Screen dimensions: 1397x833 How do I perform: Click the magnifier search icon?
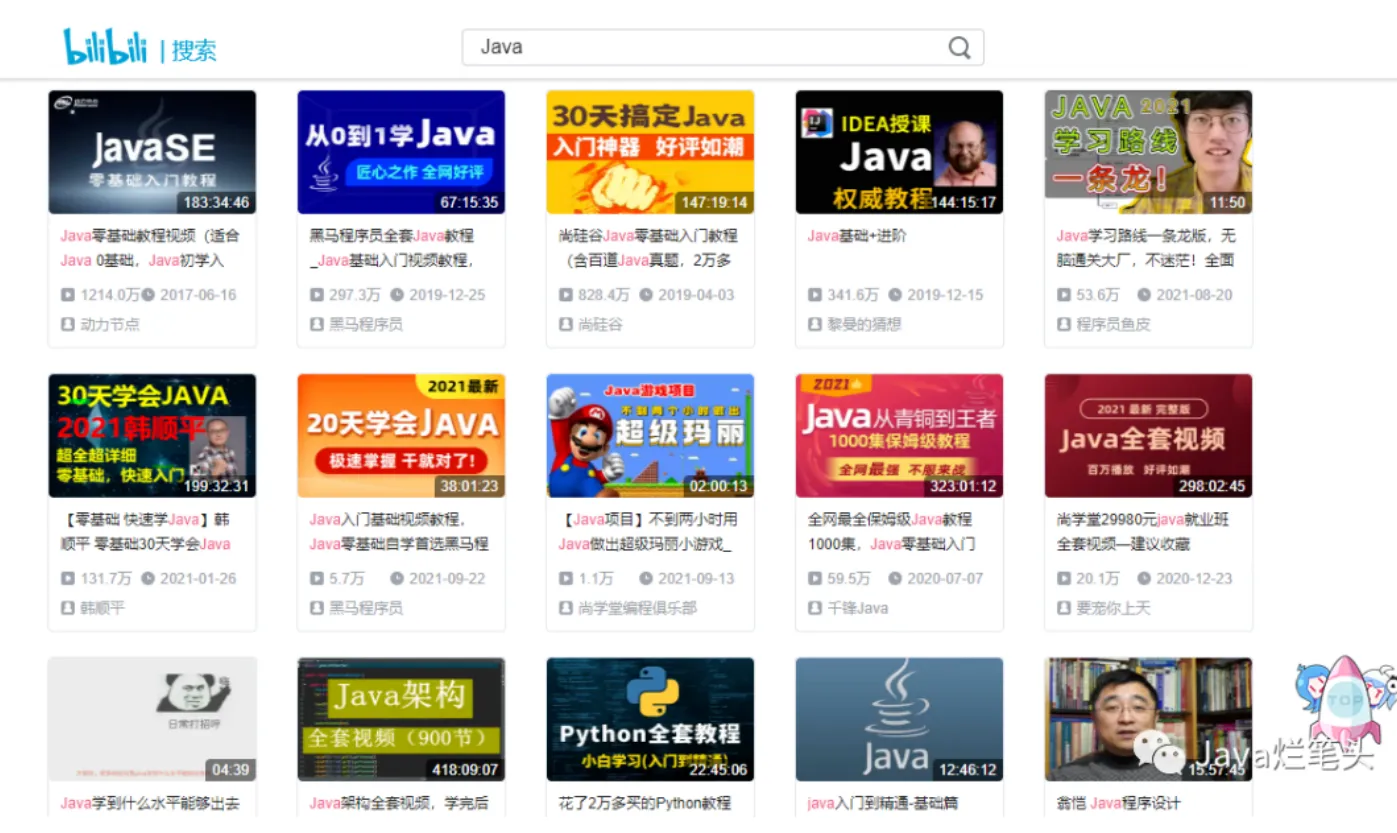[x=959, y=47]
